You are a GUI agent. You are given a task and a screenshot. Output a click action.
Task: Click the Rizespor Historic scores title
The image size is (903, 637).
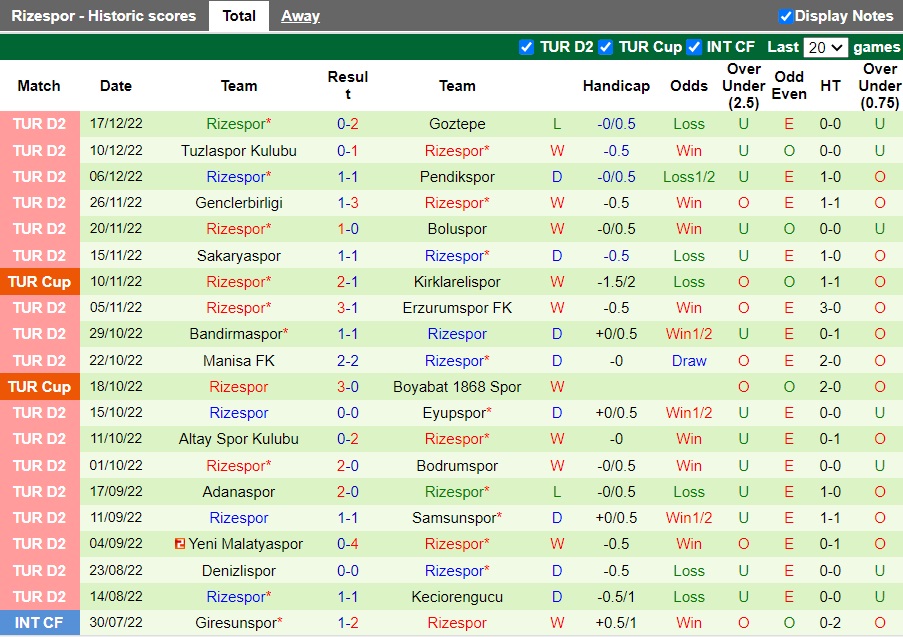click(104, 16)
